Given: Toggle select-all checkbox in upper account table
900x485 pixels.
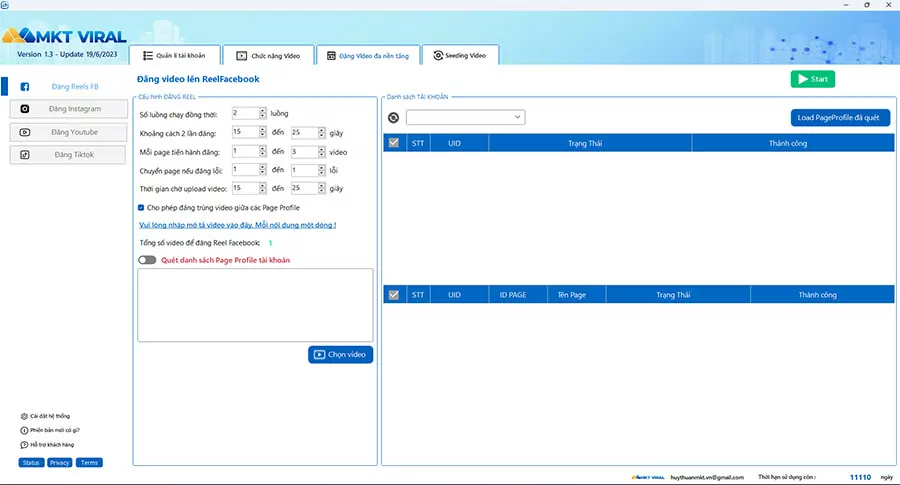Looking at the screenshot, I should coord(394,143).
